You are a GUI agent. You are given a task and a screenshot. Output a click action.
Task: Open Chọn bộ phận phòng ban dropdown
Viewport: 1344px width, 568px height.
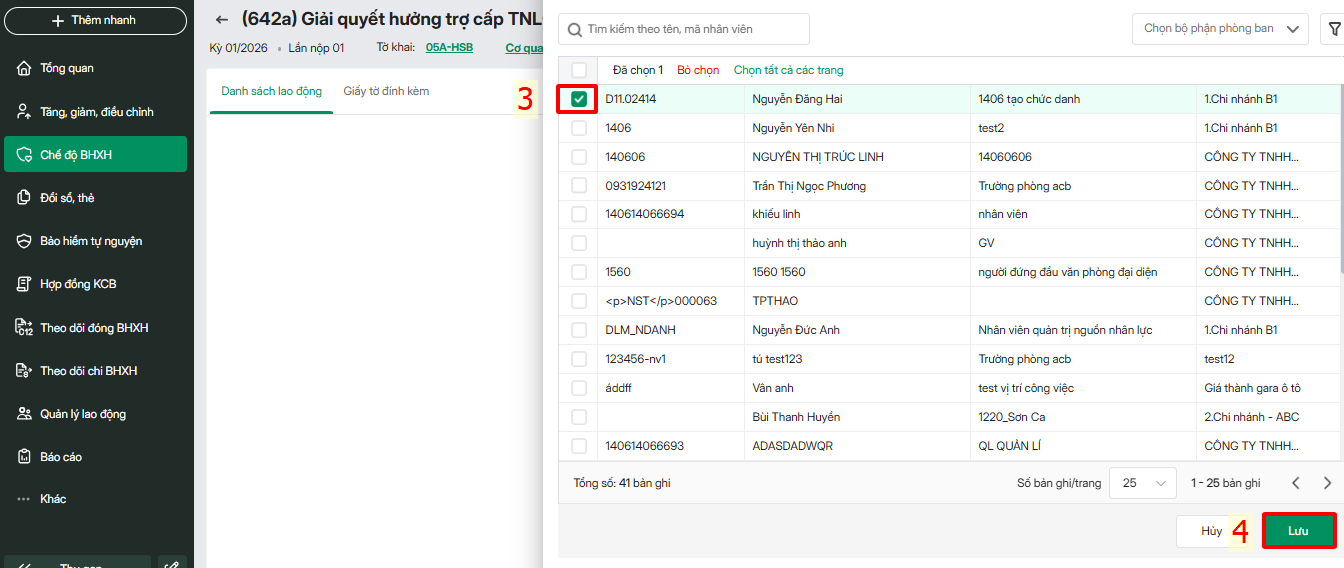tap(1220, 29)
